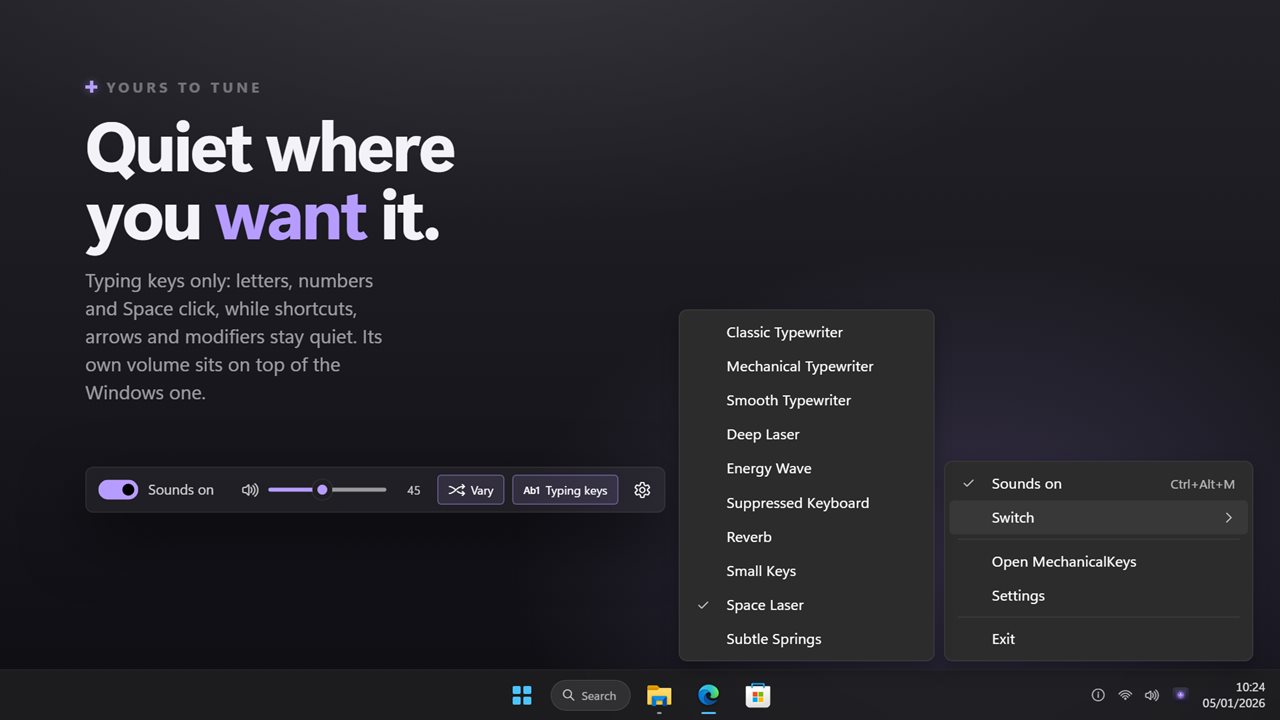Select Suppressed Keyboard sound

click(806, 503)
